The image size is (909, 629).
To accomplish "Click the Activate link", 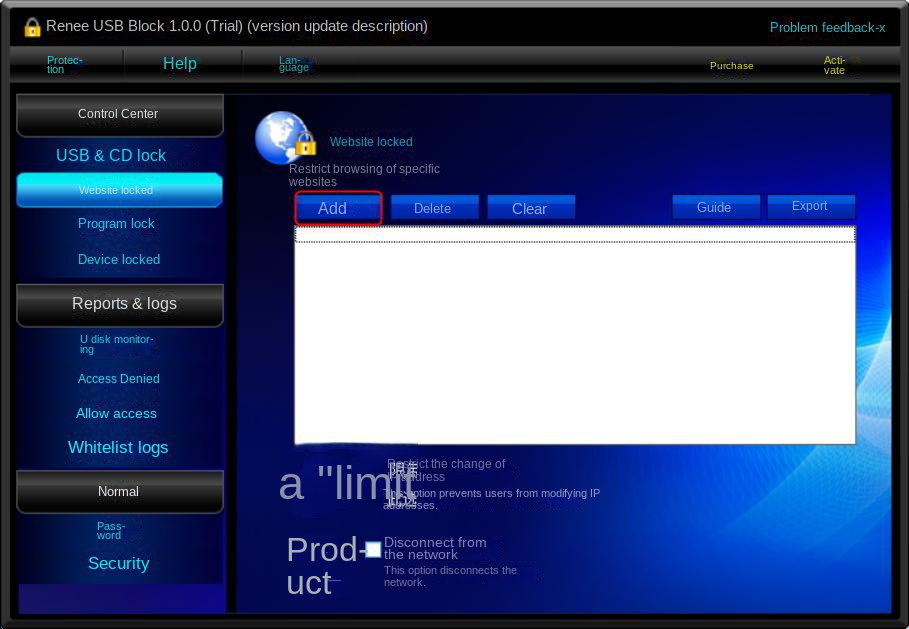I will (x=834, y=66).
